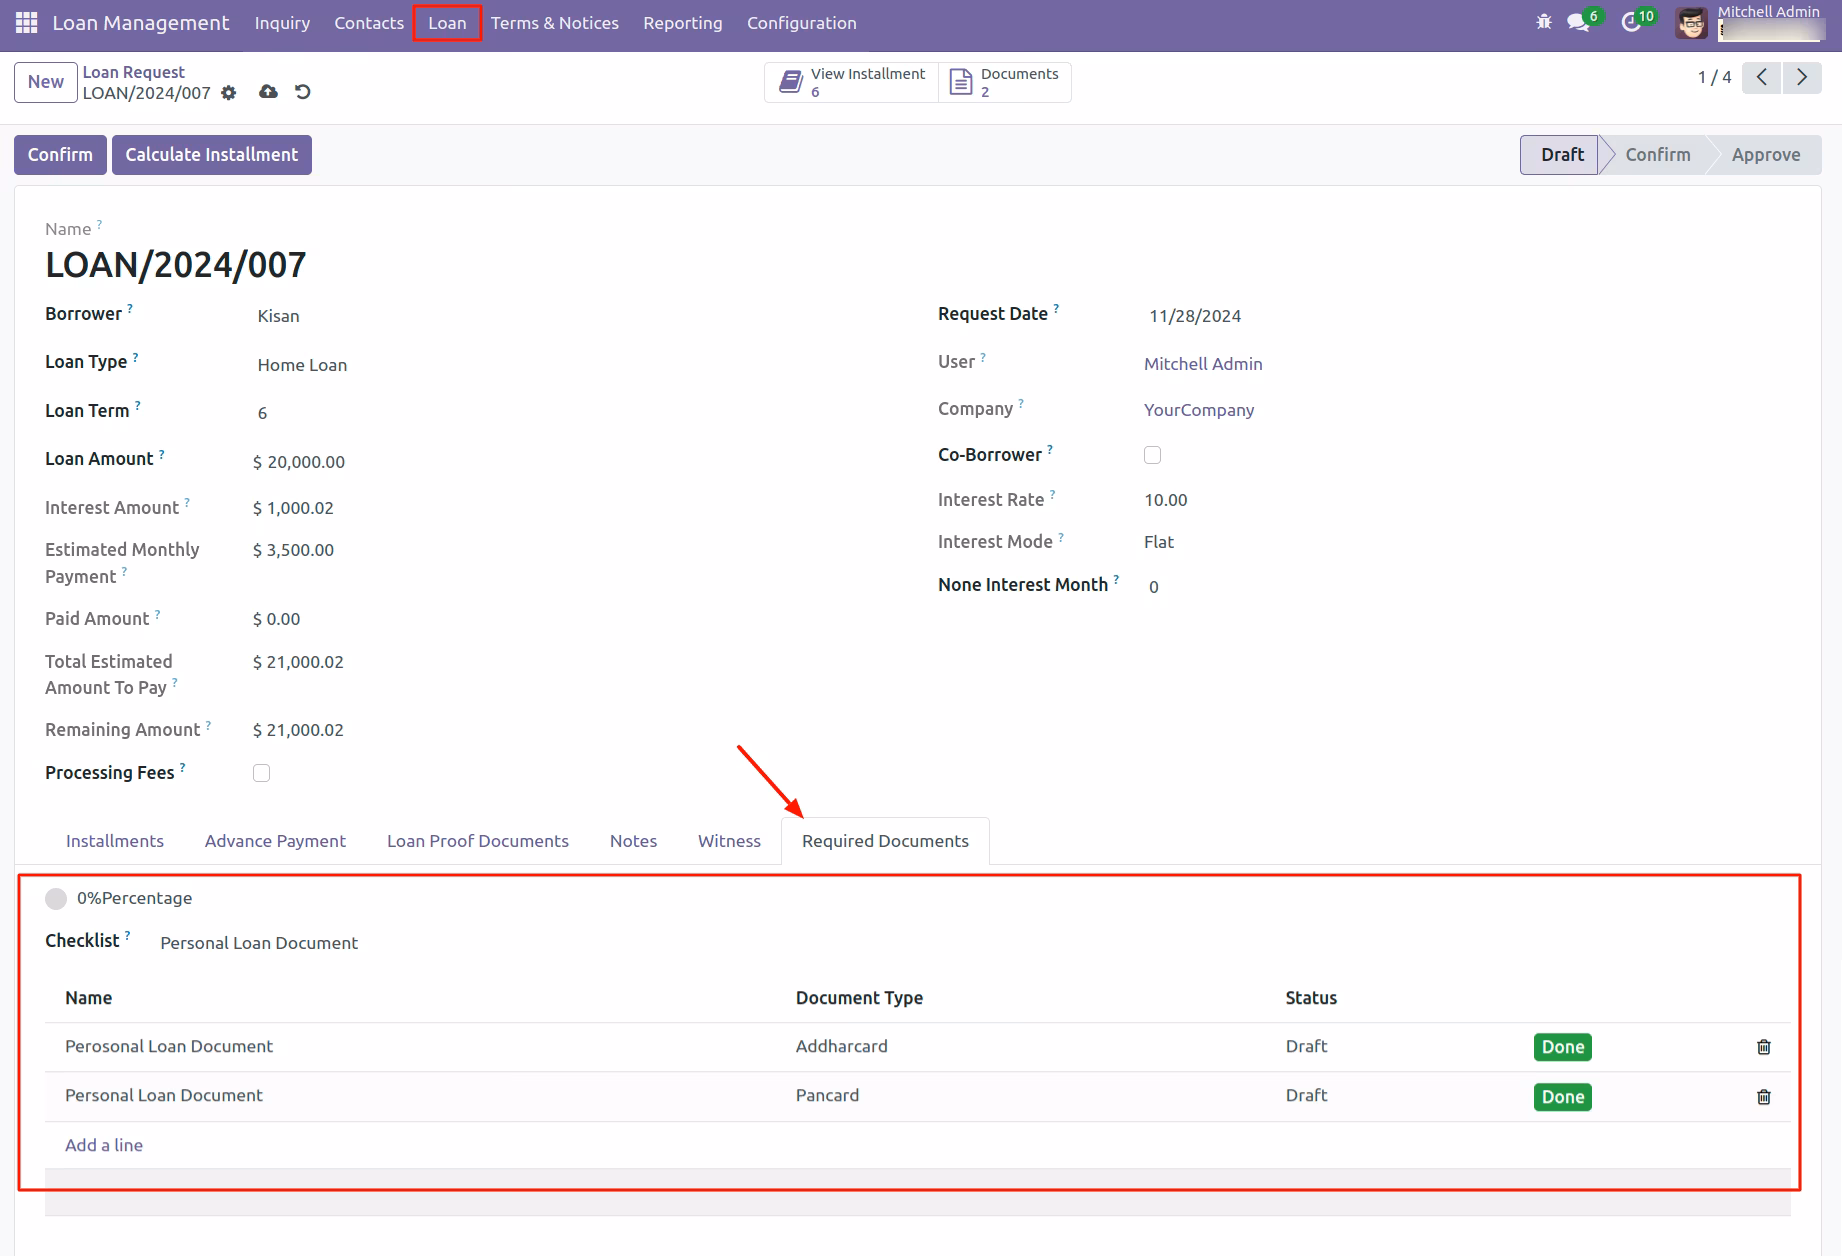The height and width of the screenshot is (1256, 1842).
Task: Click the Borrower field help question mark
Action: (x=130, y=309)
